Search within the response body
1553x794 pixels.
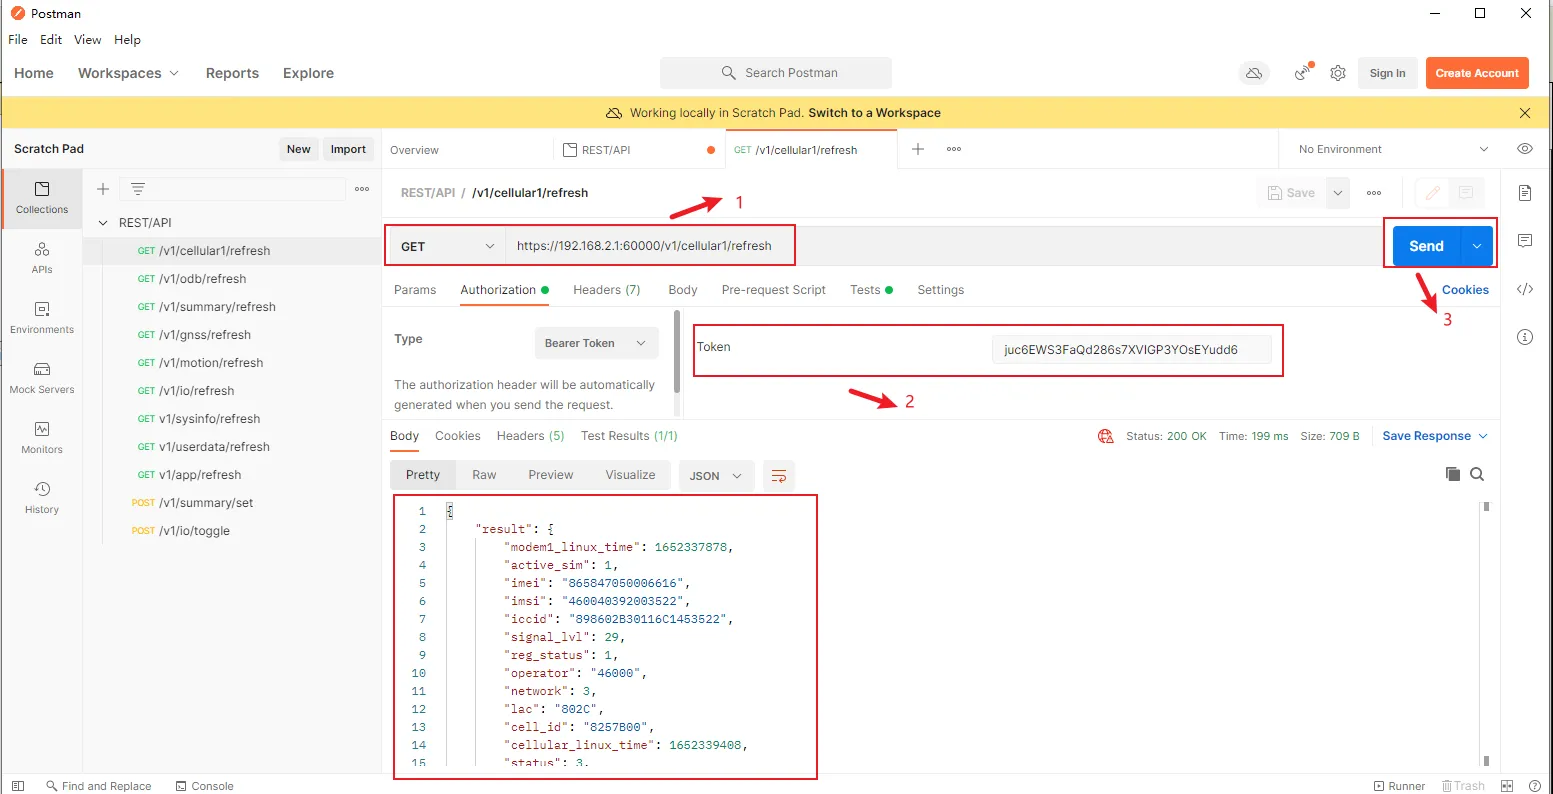point(1477,474)
